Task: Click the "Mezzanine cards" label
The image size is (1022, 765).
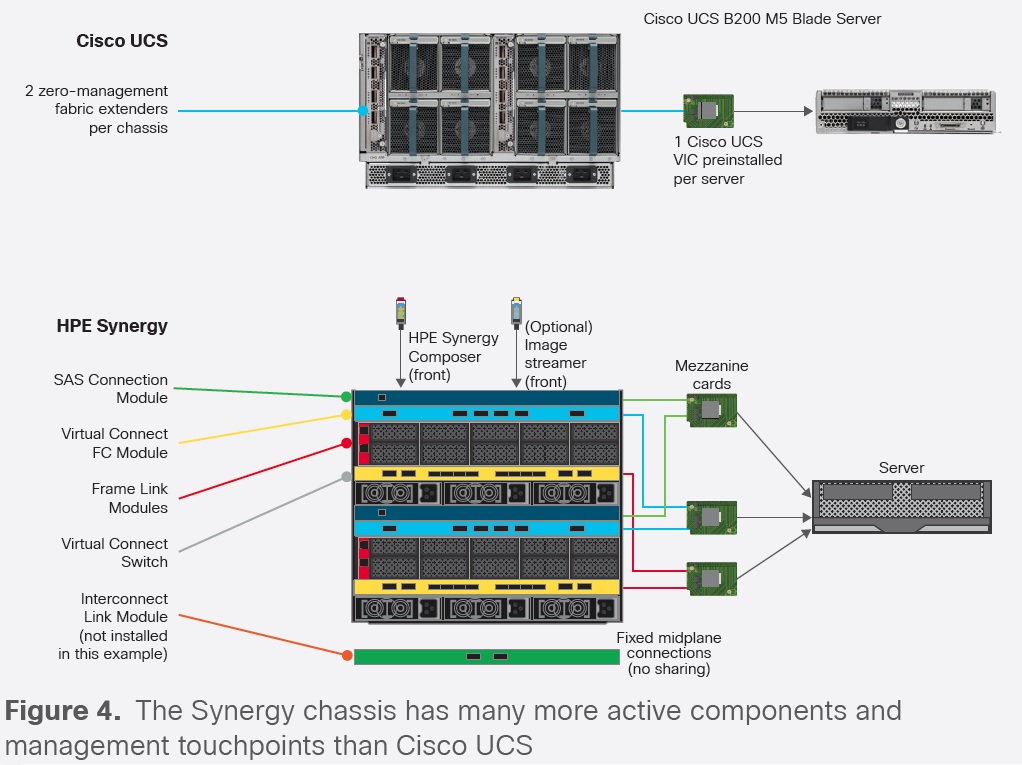Action: click(712, 375)
